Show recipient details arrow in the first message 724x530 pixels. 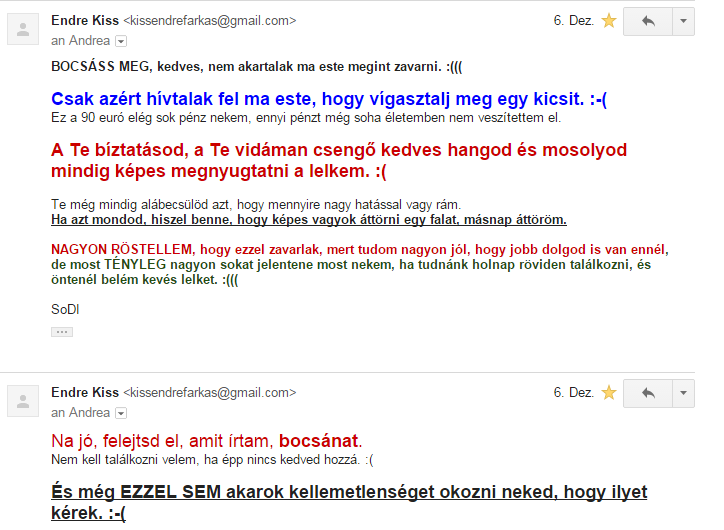point(121,41)
